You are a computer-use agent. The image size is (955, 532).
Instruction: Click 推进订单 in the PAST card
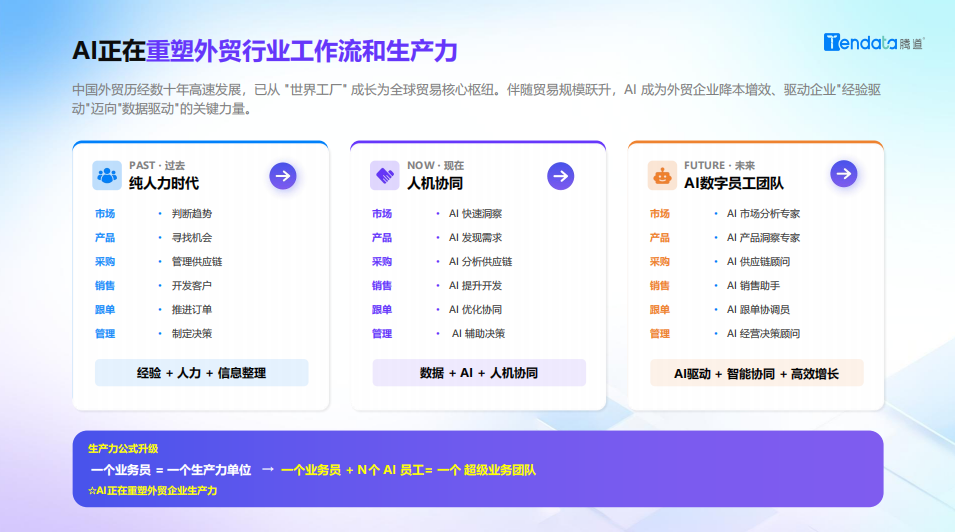[192, 310]
